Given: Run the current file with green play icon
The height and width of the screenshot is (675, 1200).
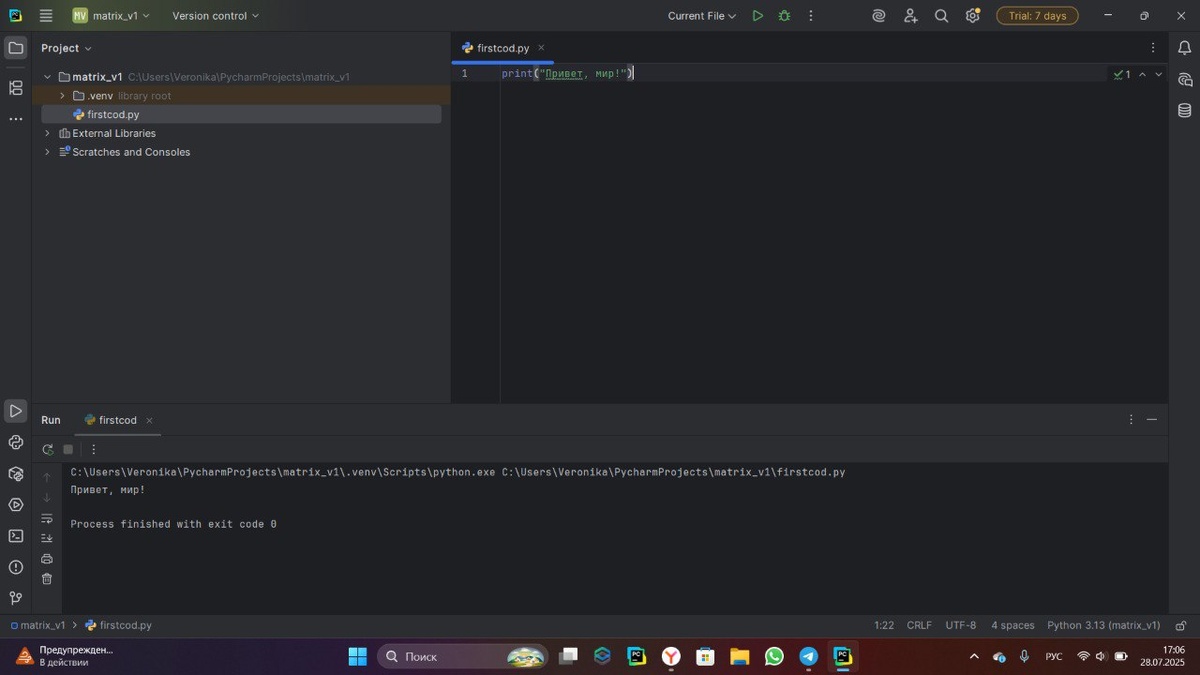Looking at the screenshot, I should 757,16.
